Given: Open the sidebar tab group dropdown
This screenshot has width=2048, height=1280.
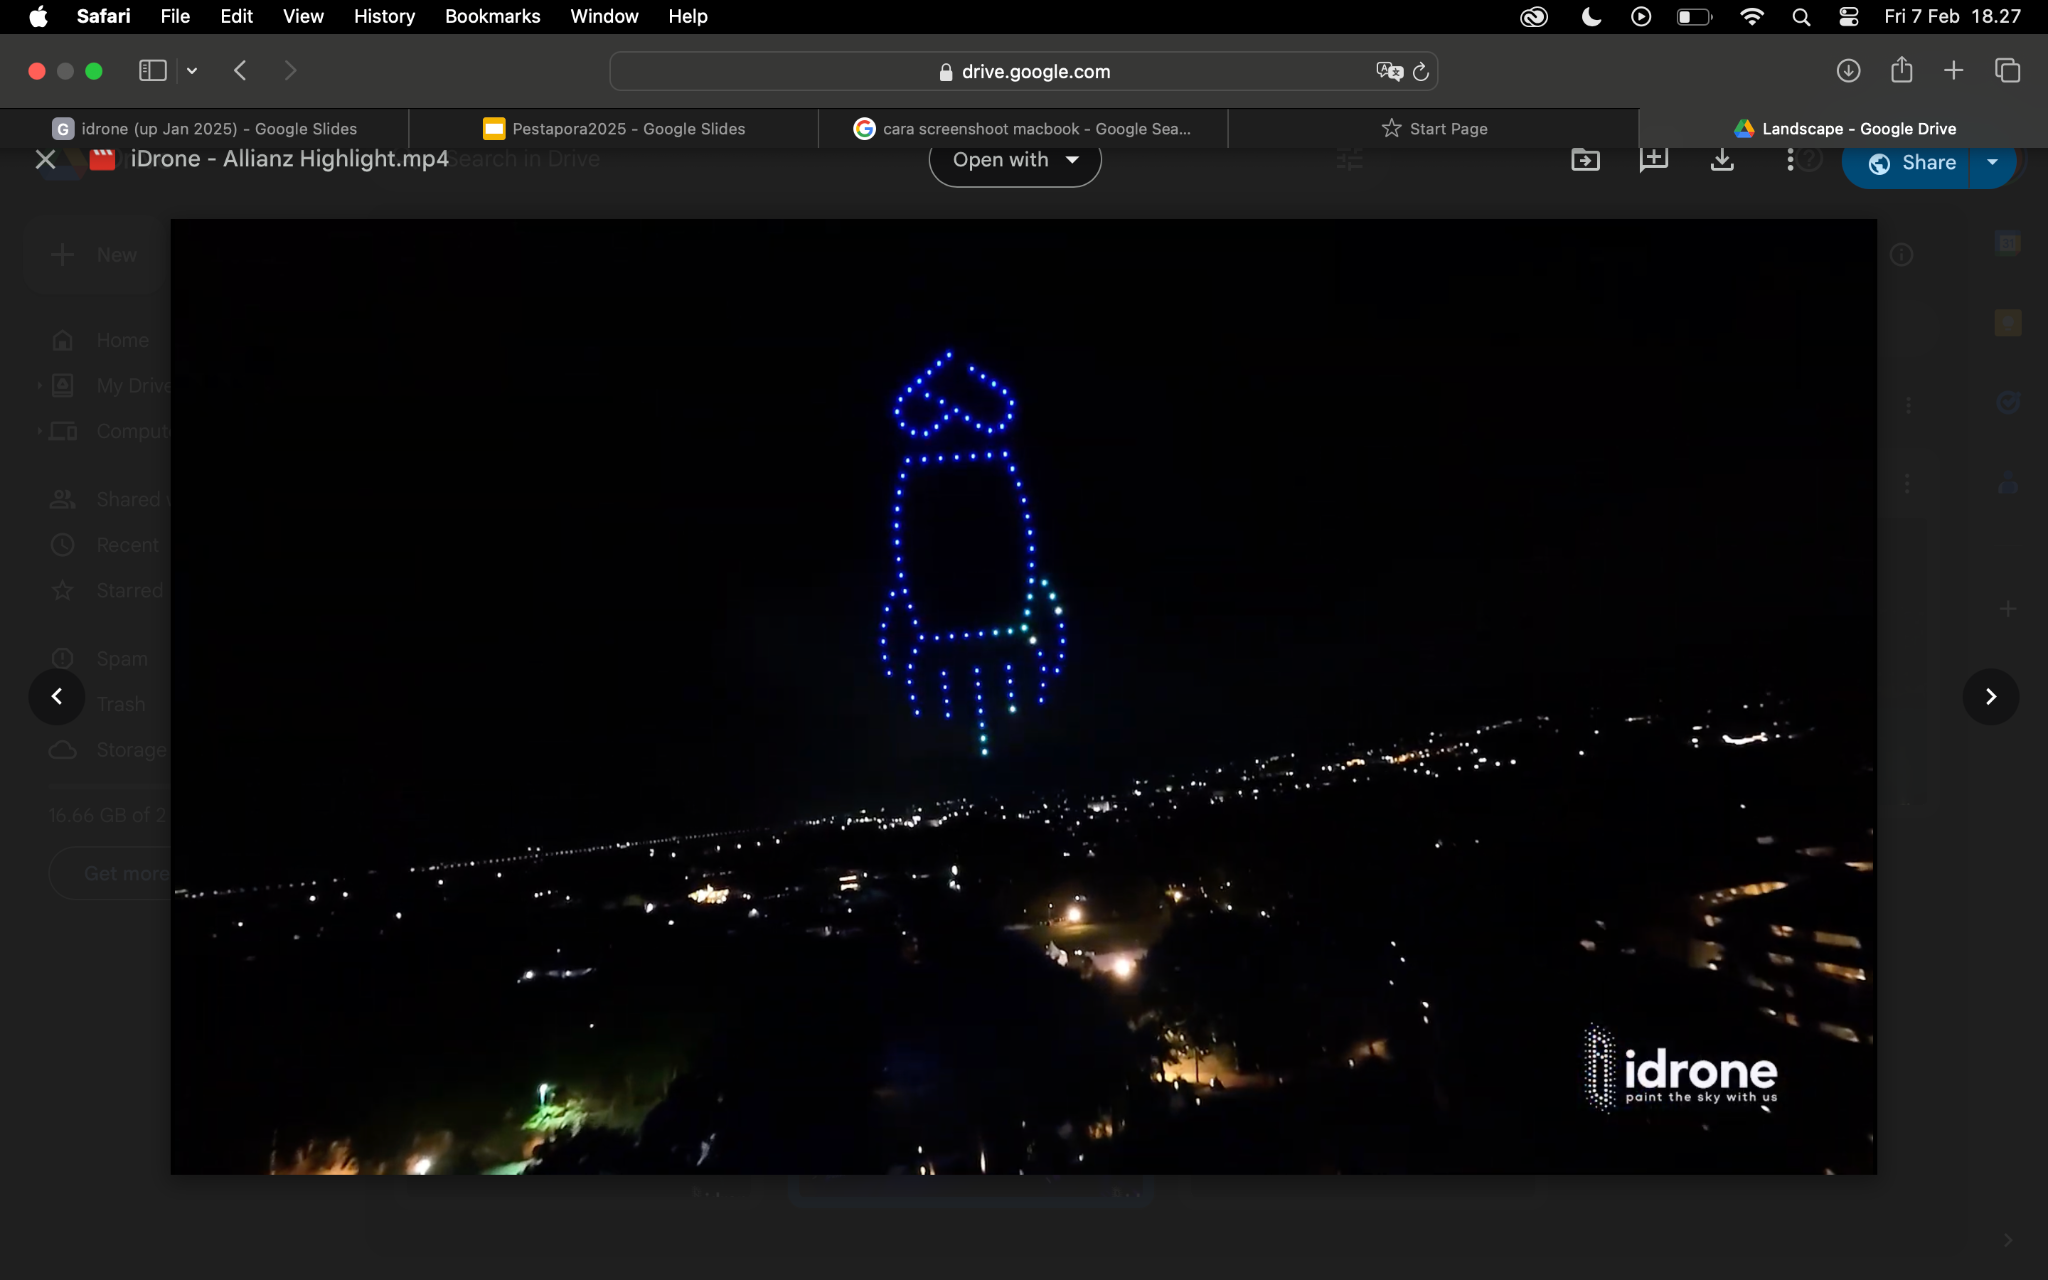Looking at the screenshot, I should point(192,71).
